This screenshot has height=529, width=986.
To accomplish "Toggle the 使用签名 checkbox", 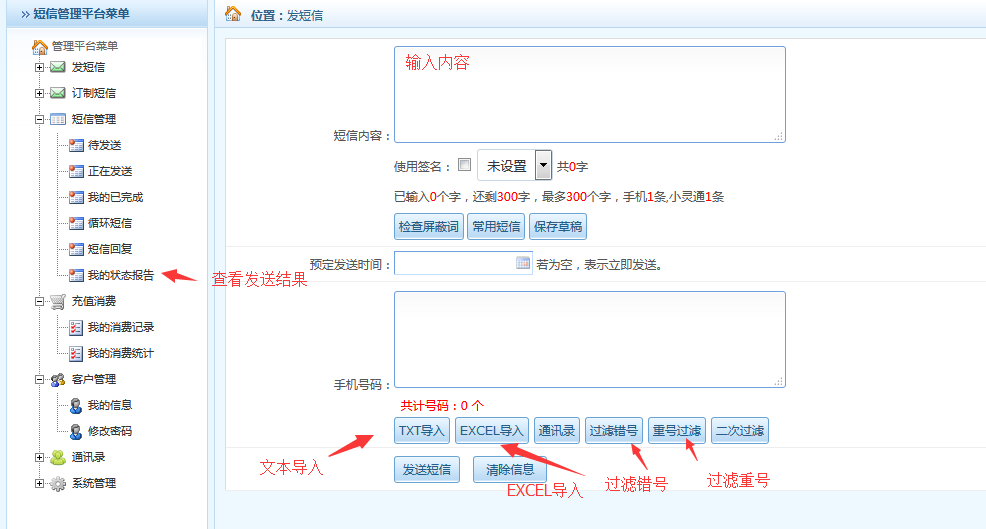I will 465,165.
